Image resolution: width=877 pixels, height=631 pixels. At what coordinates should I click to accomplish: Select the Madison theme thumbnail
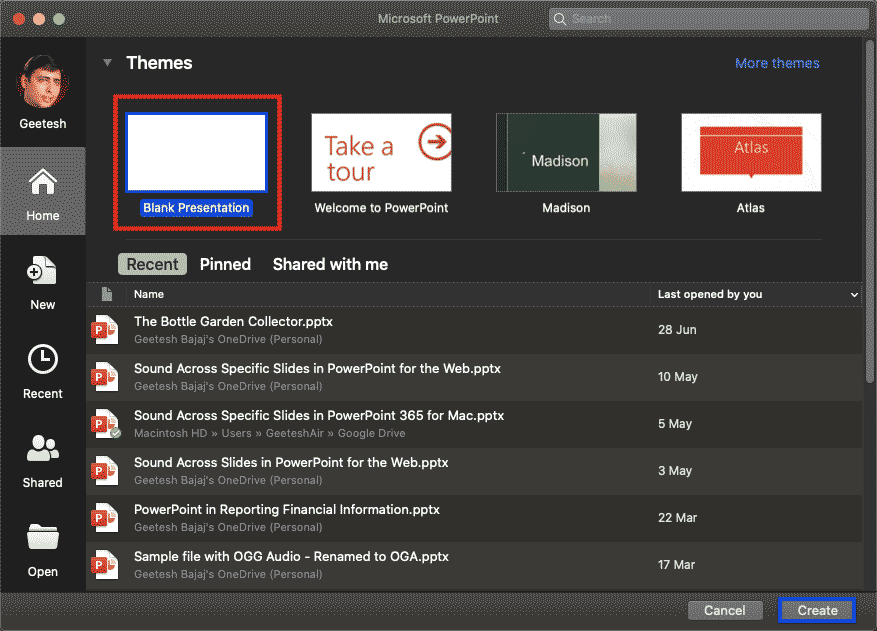(x=566, y=152)
